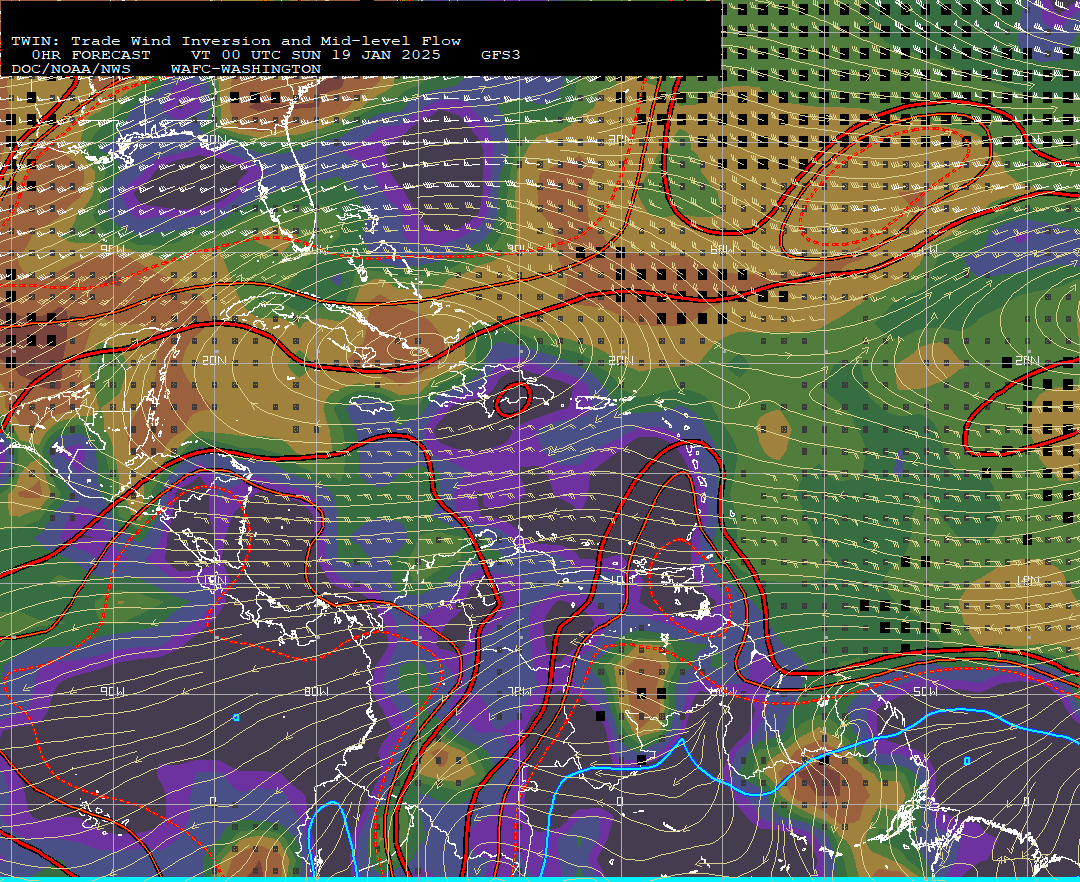Click the 'WAFC-WASHINGTON' header text
This screenshot has width=1080, height=882.
(x=246, y=70)
